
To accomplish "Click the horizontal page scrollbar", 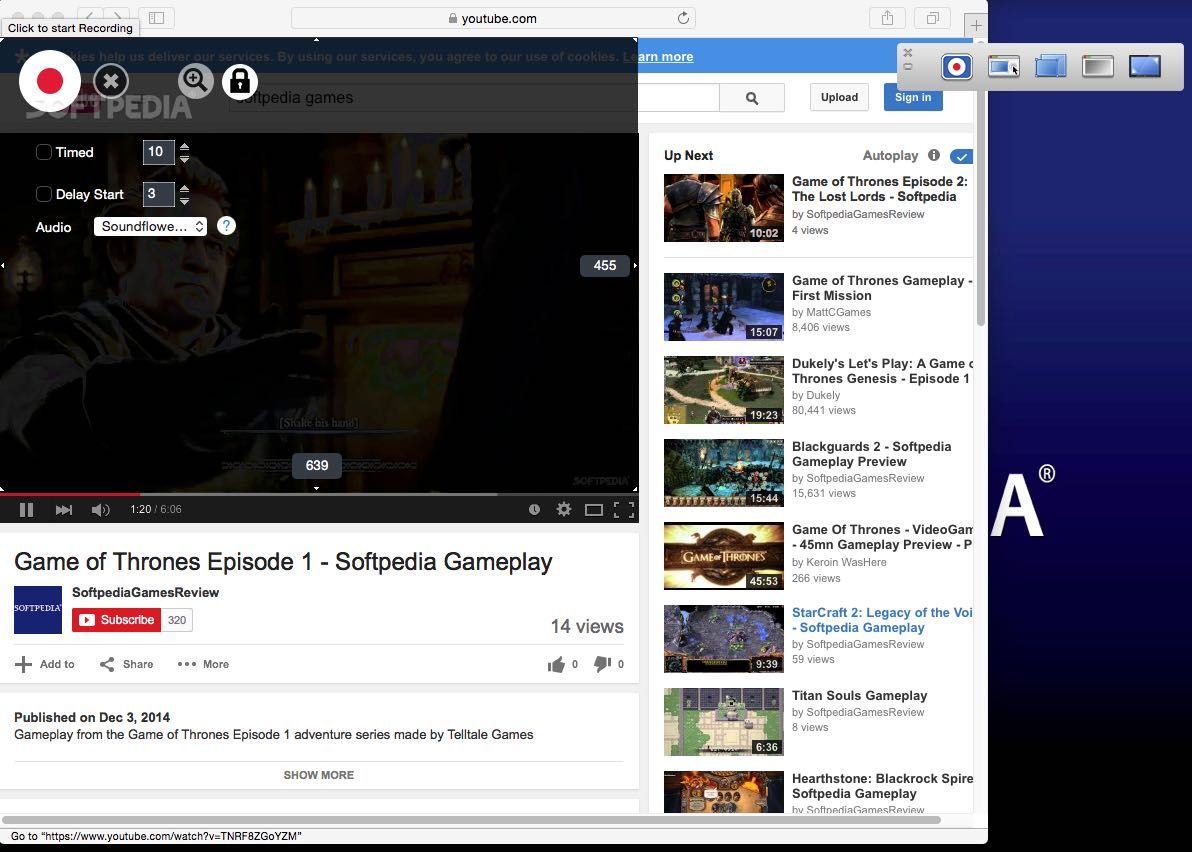I will (x=471, y=820).
